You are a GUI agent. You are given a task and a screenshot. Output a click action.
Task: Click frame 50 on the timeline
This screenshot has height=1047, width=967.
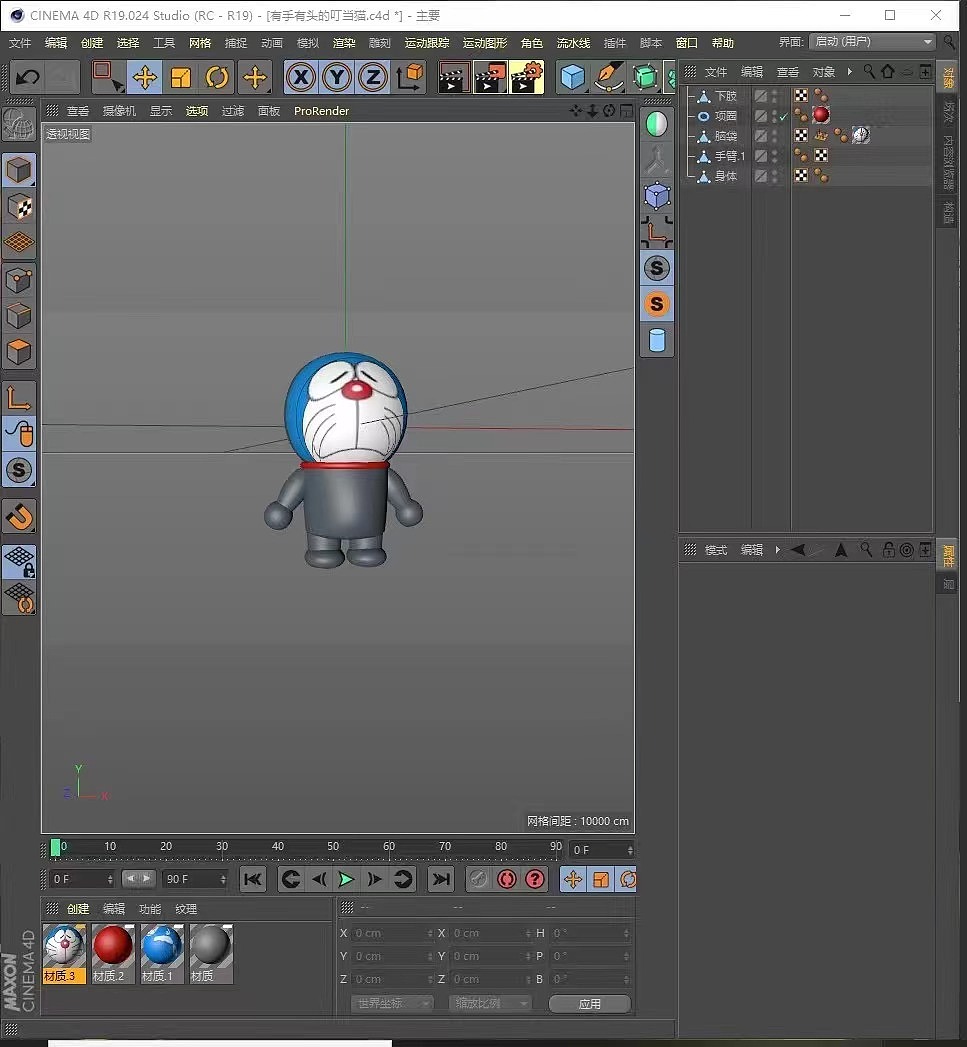pos(333,847)
